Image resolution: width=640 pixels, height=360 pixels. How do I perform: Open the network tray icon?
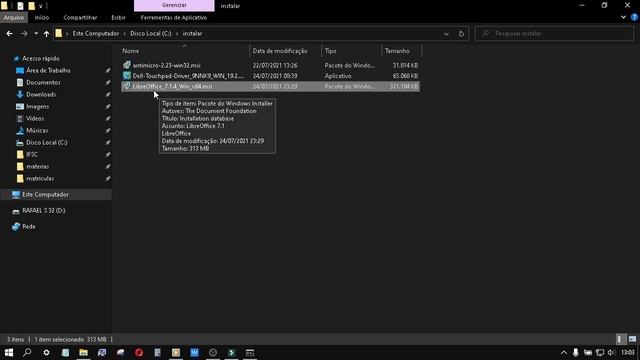(x=600, y=352)
